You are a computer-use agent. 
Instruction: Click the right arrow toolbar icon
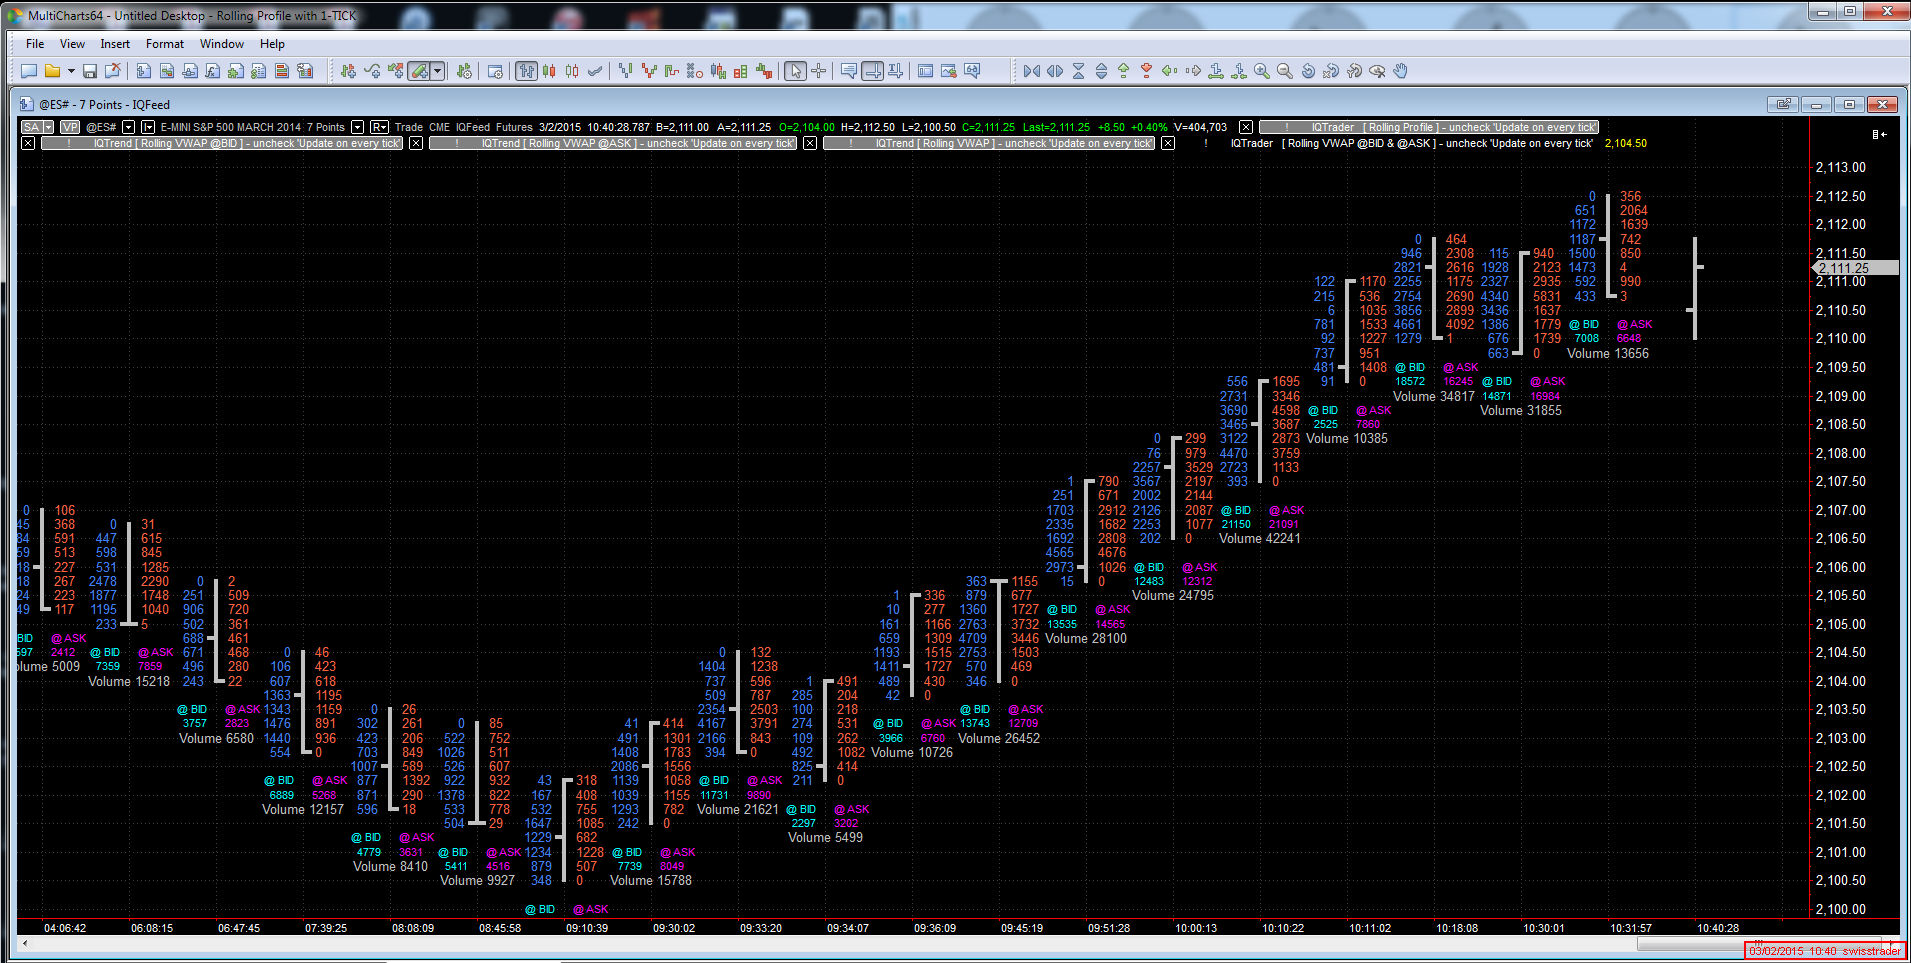pyautogui.click(x=1193, y=71)
